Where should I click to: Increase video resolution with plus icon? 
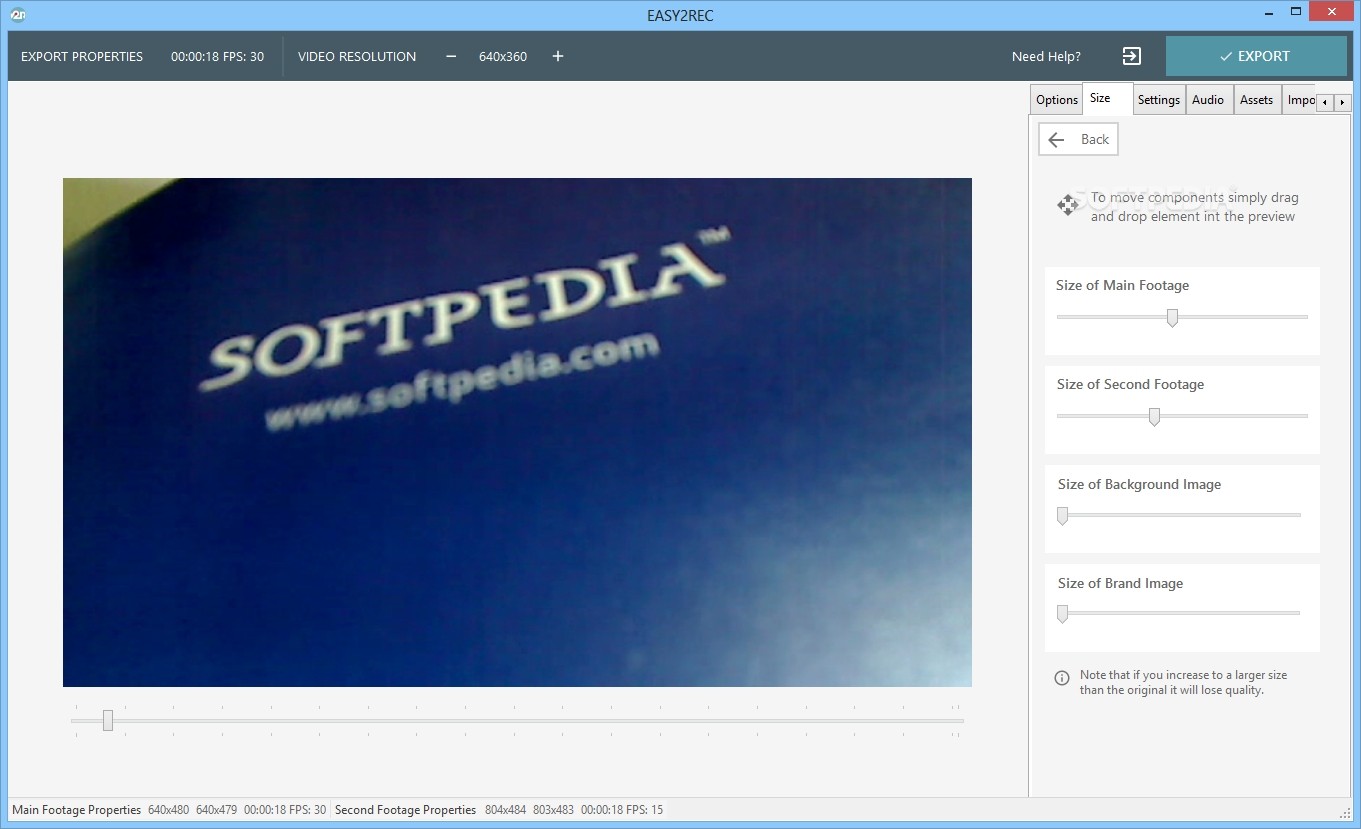click(558, 56)
